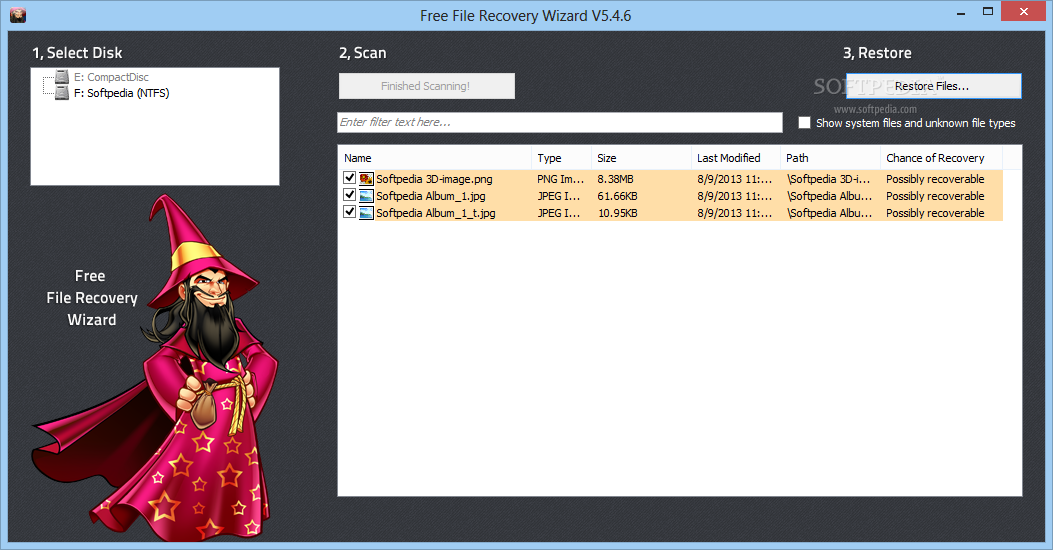Sort by the Name column header
The image size is (1053, 550).
coord(434,158)
